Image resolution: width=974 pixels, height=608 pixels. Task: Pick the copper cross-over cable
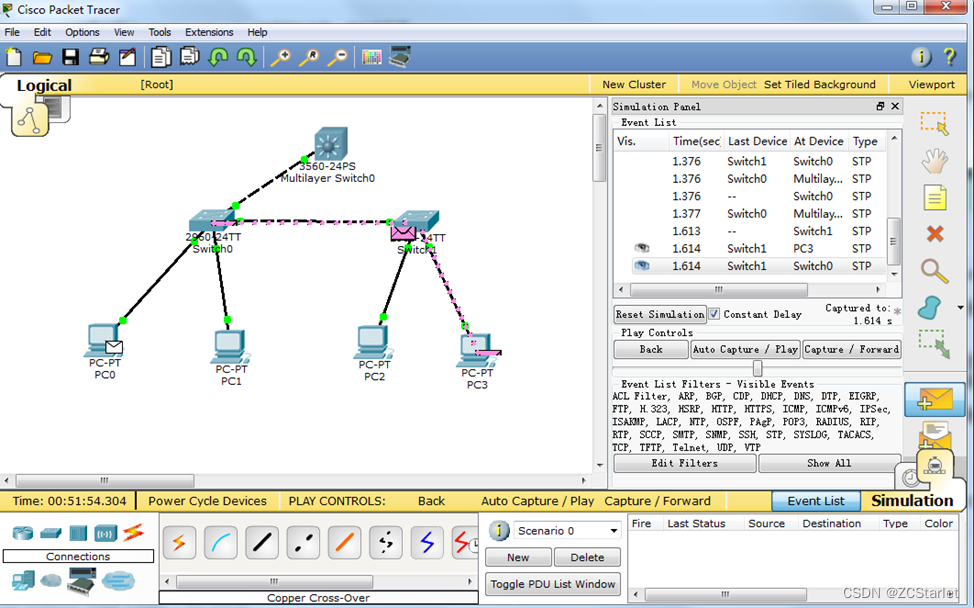[303, 542]
